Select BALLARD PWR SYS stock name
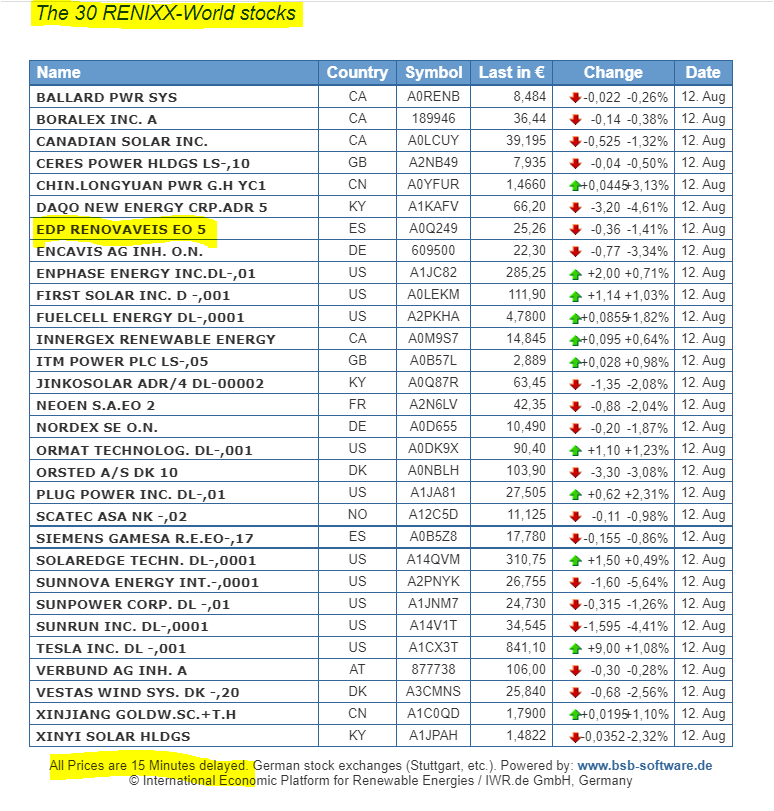This screenshot has width=774, height=811. point(107,97)
